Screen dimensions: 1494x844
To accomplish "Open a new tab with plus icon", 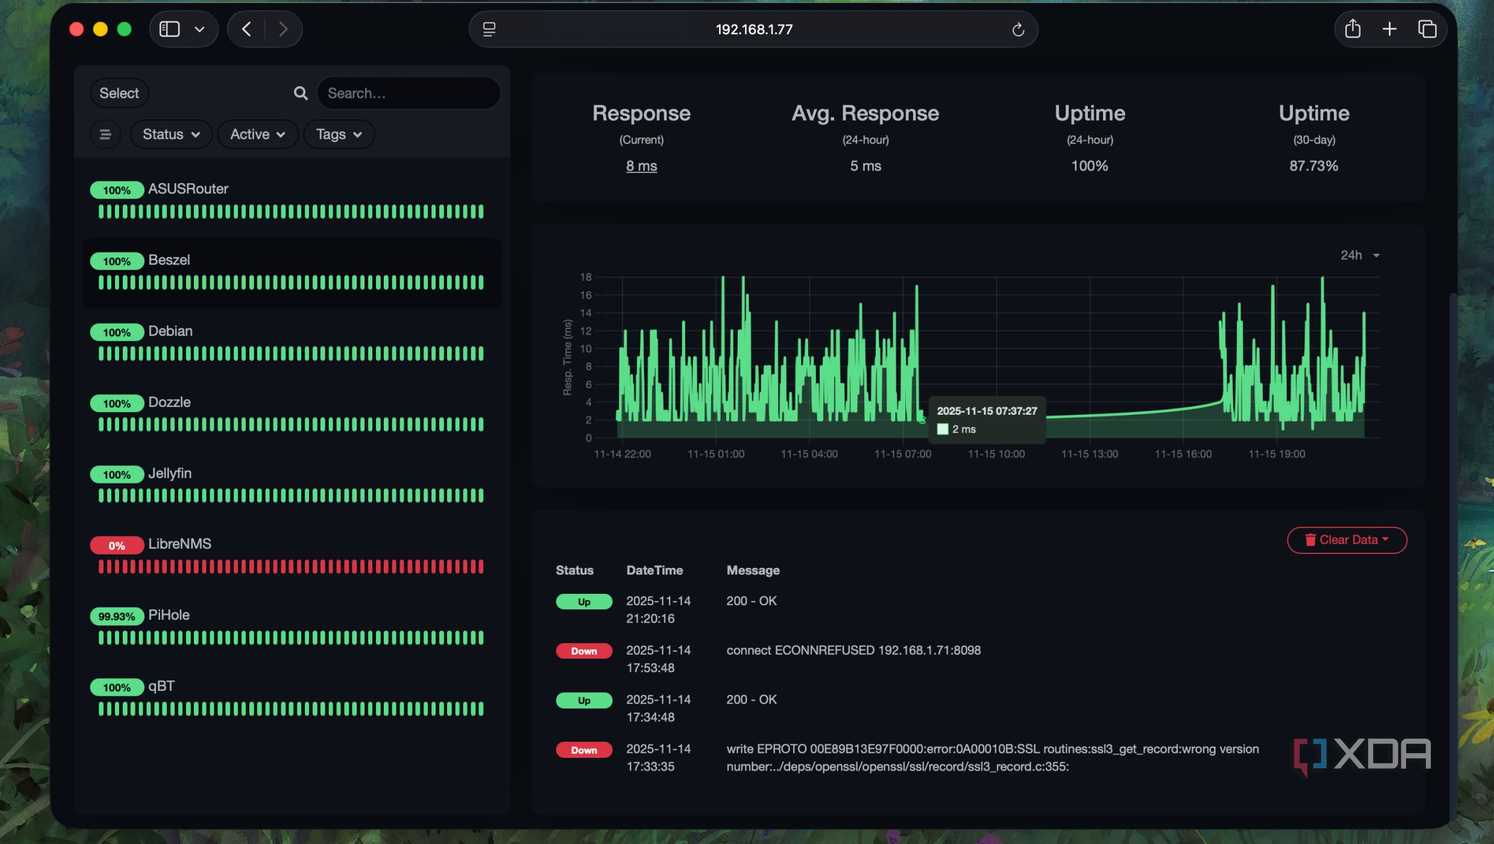I will pyautogui.click(x=1390, y=29).
